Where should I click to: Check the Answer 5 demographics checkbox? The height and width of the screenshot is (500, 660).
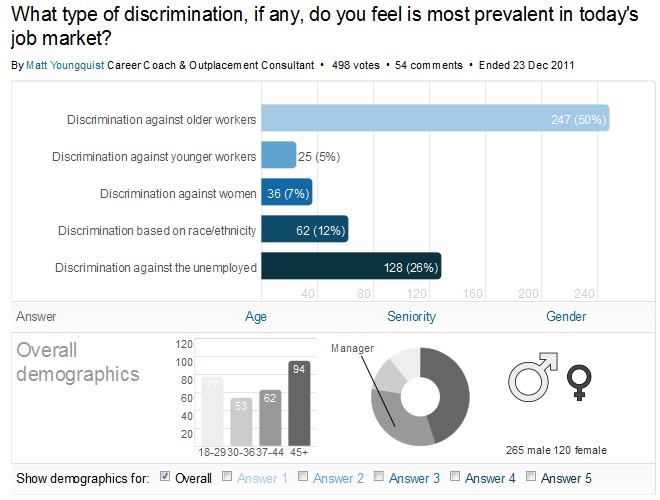coord(531,476)
